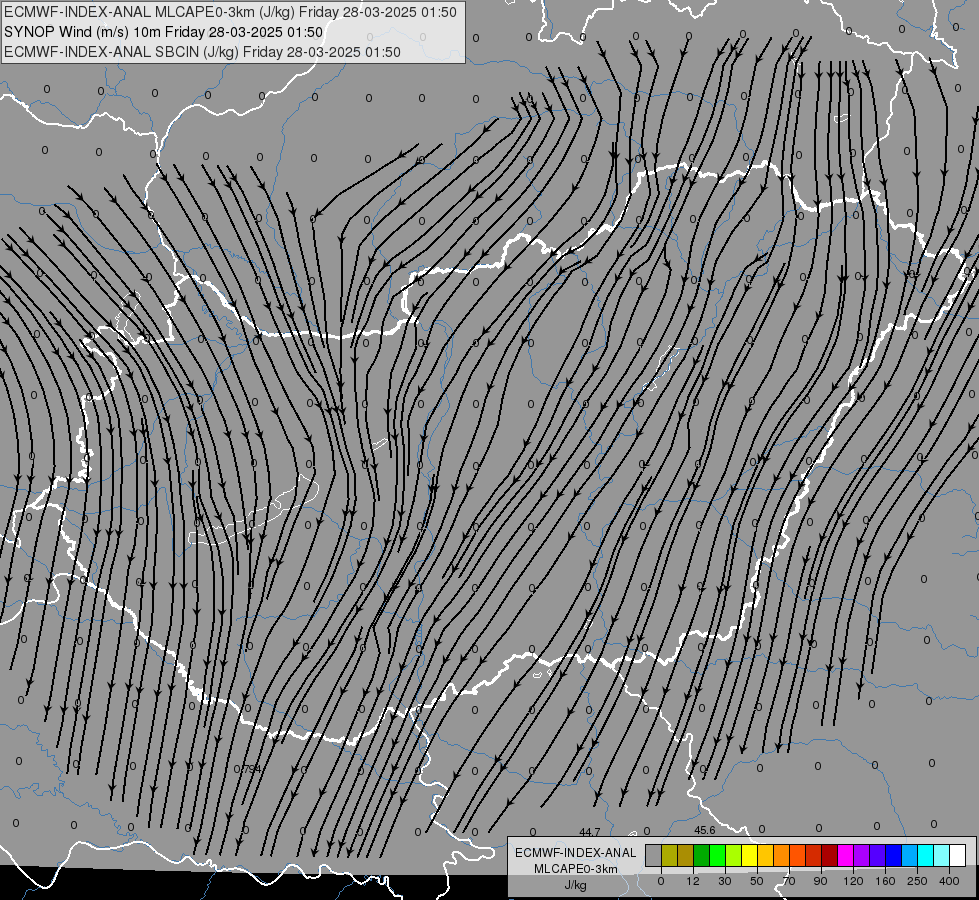The width and height of the screenshot is (979, 900).
Task: Select the white legend swatch
Action: tap(958, 855)
